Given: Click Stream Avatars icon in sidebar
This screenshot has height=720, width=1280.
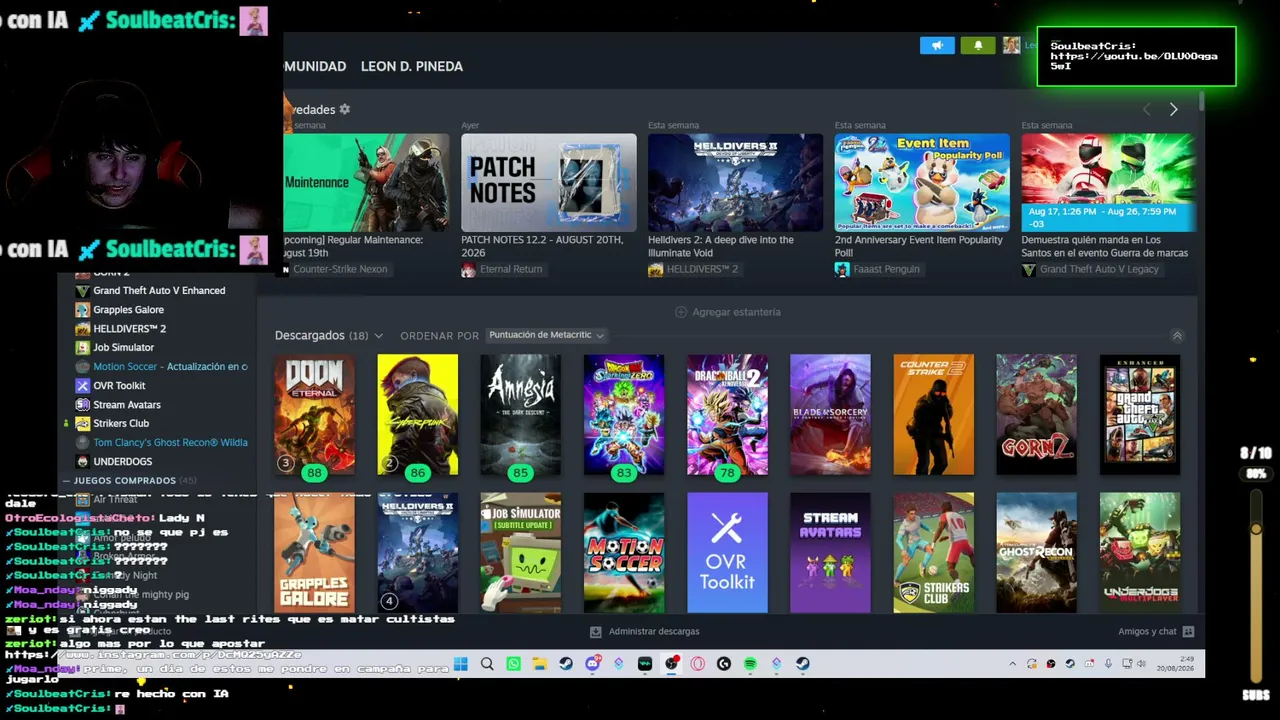Looking at the screenshot, I should pyautogui.click(x=83, y=404).
